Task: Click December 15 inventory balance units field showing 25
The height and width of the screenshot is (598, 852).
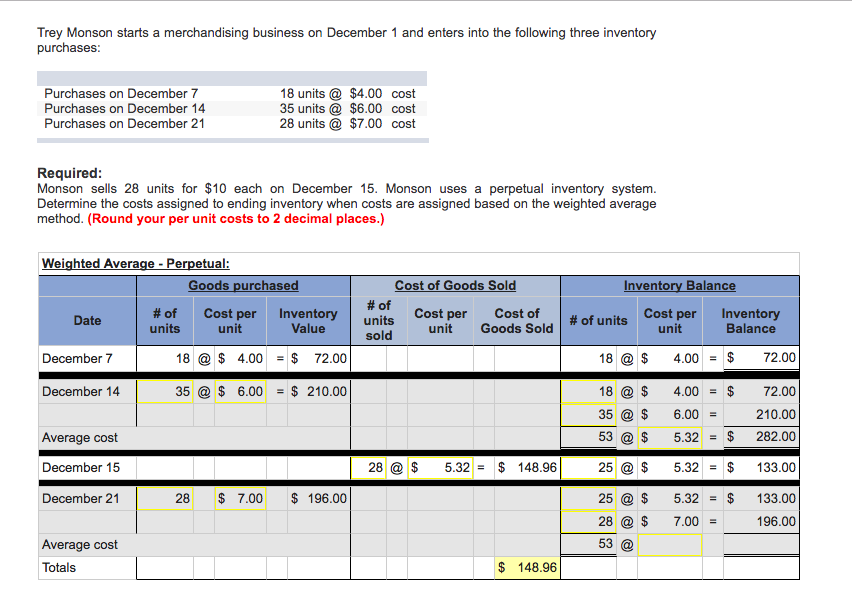Action: coord(588,468)
